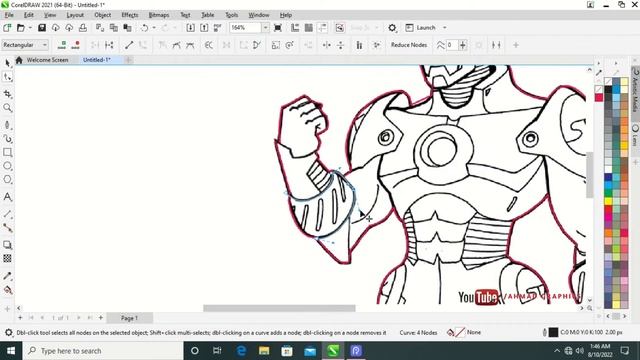640x360 pixels.
Task: Toggle show grid
Action: pyautogui.click(x=309, y=28)
